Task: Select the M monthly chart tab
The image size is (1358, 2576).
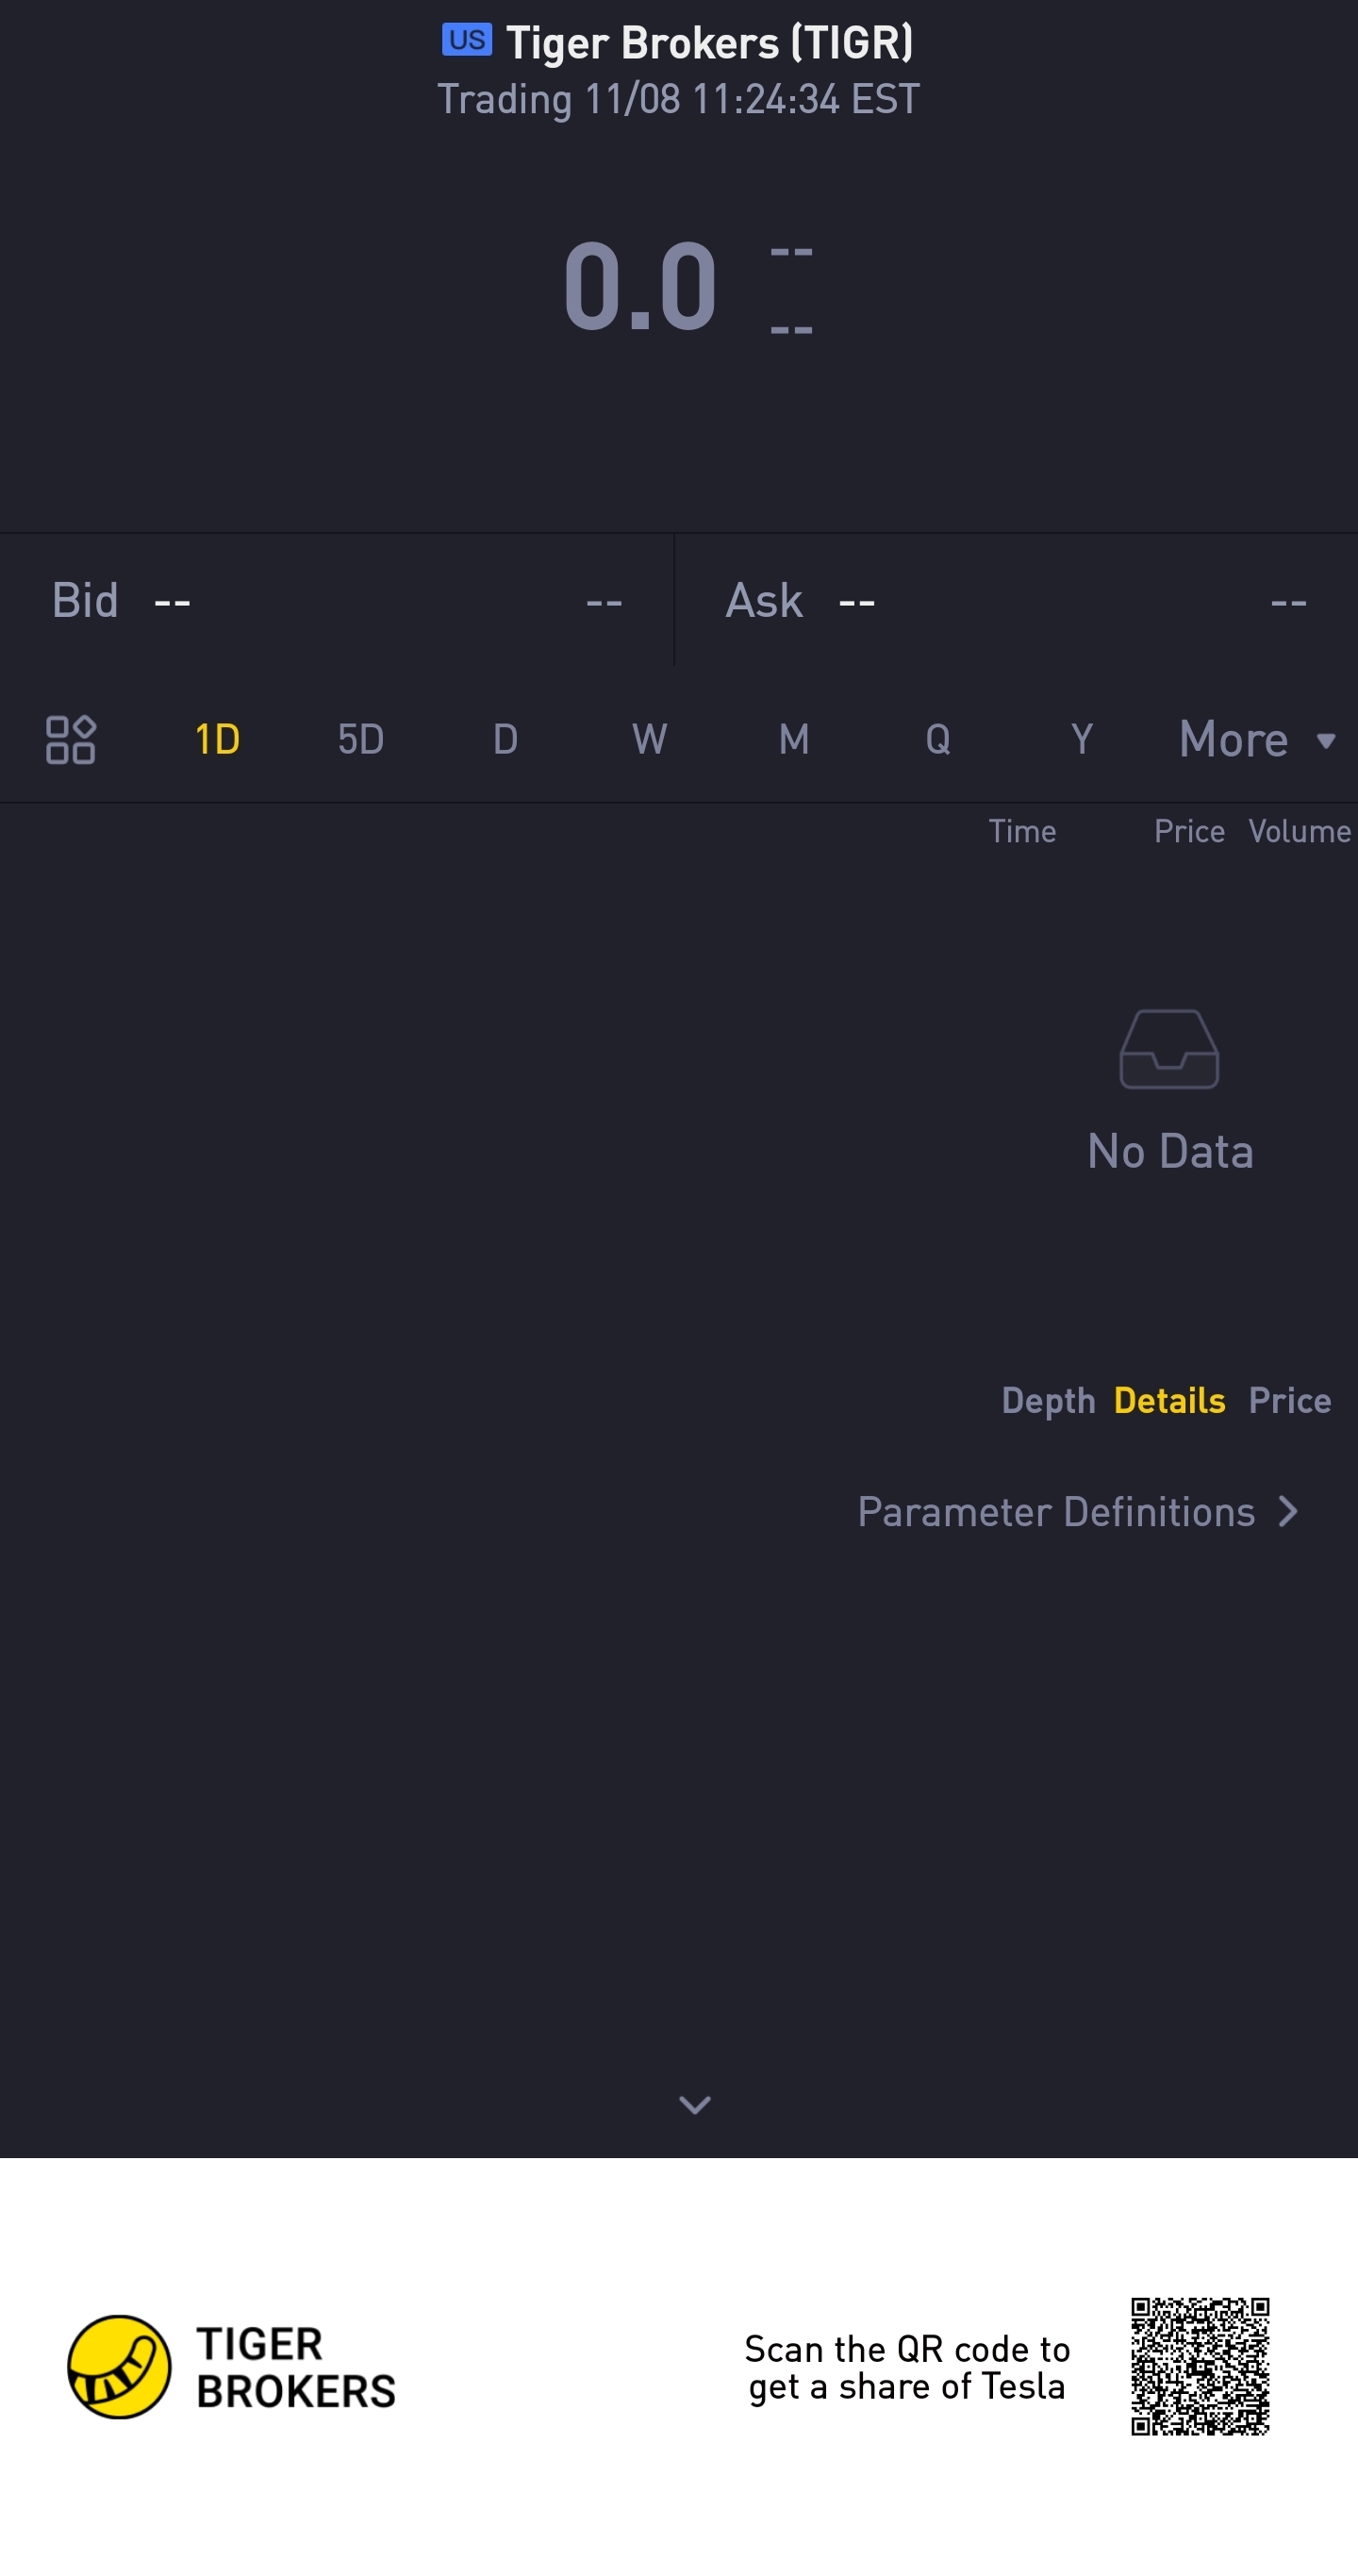Action: click(793, 739)
